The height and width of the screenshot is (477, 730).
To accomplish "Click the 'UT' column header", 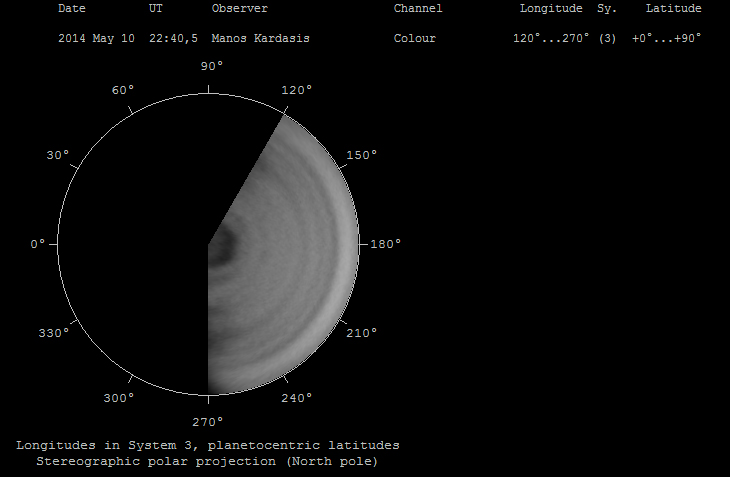I will (x=155, y=8).
